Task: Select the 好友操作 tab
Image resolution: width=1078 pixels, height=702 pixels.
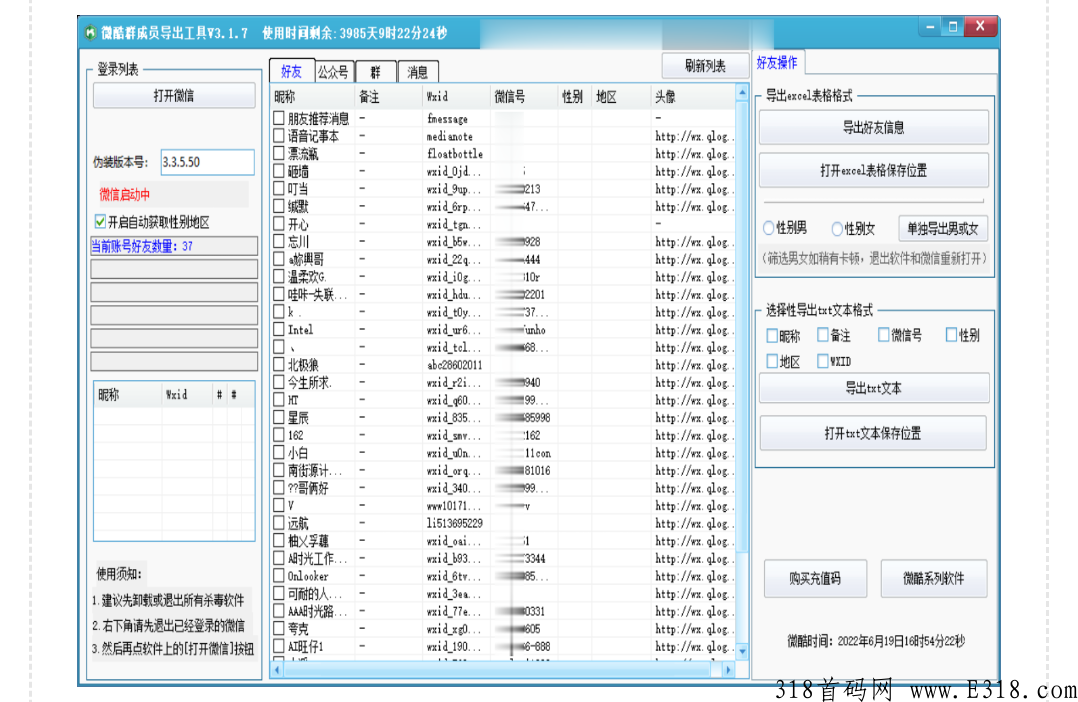Action: 778,63
